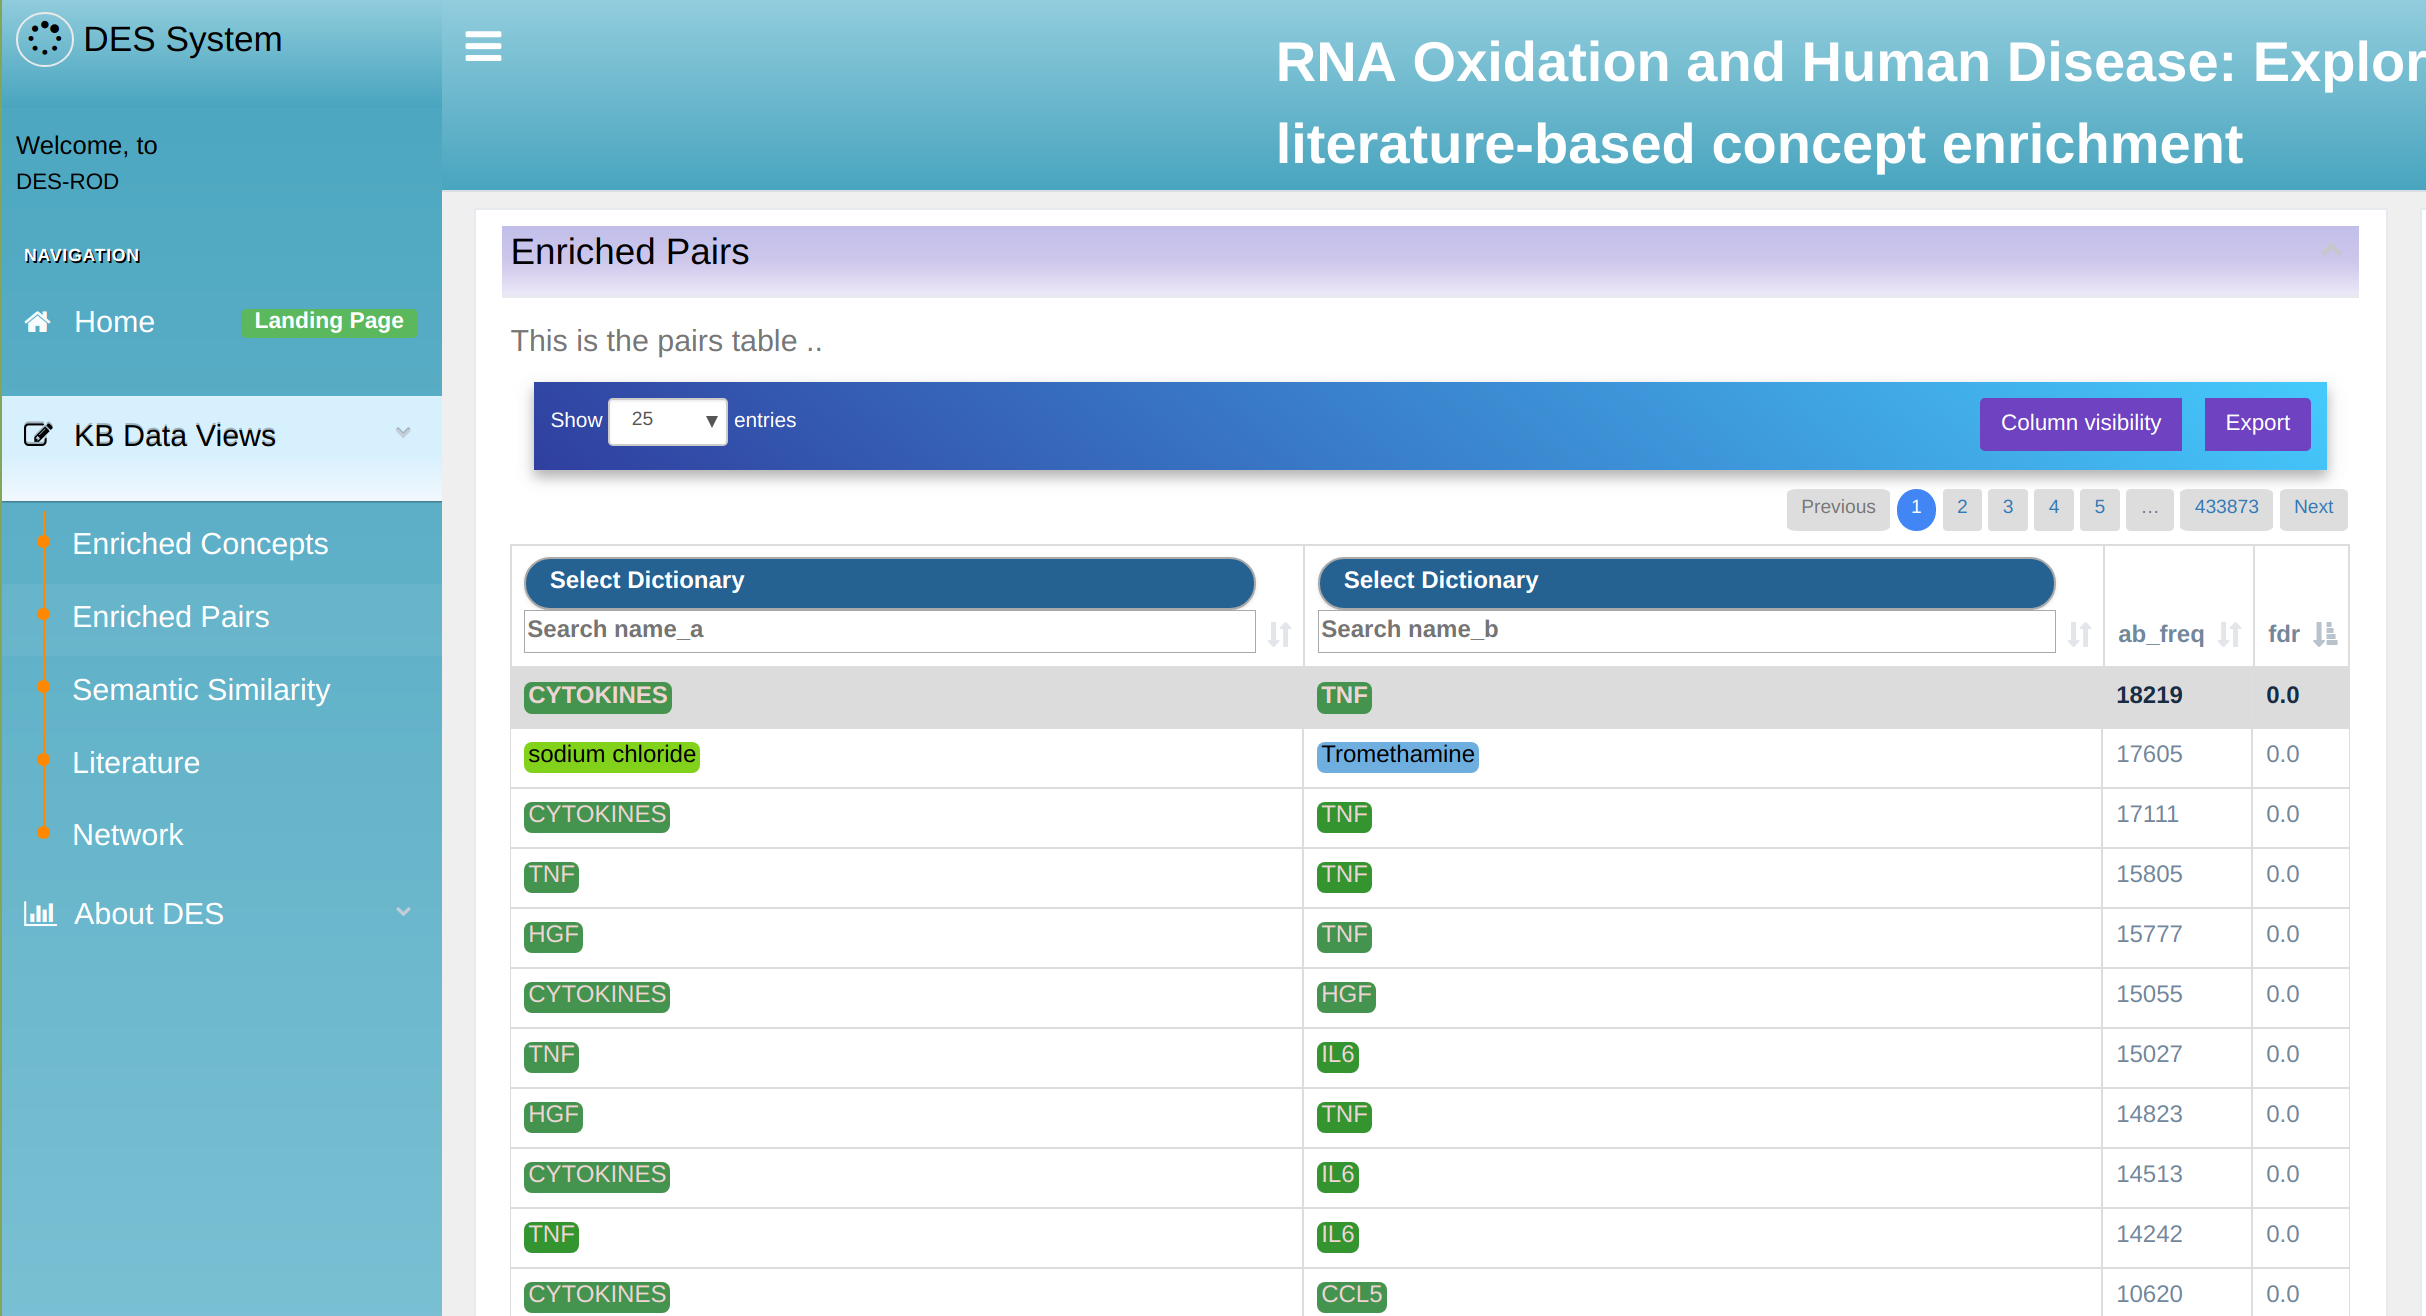2426x1316 pixels.
Task: Click the Search name_b input field
Action: click(1686, 631)
